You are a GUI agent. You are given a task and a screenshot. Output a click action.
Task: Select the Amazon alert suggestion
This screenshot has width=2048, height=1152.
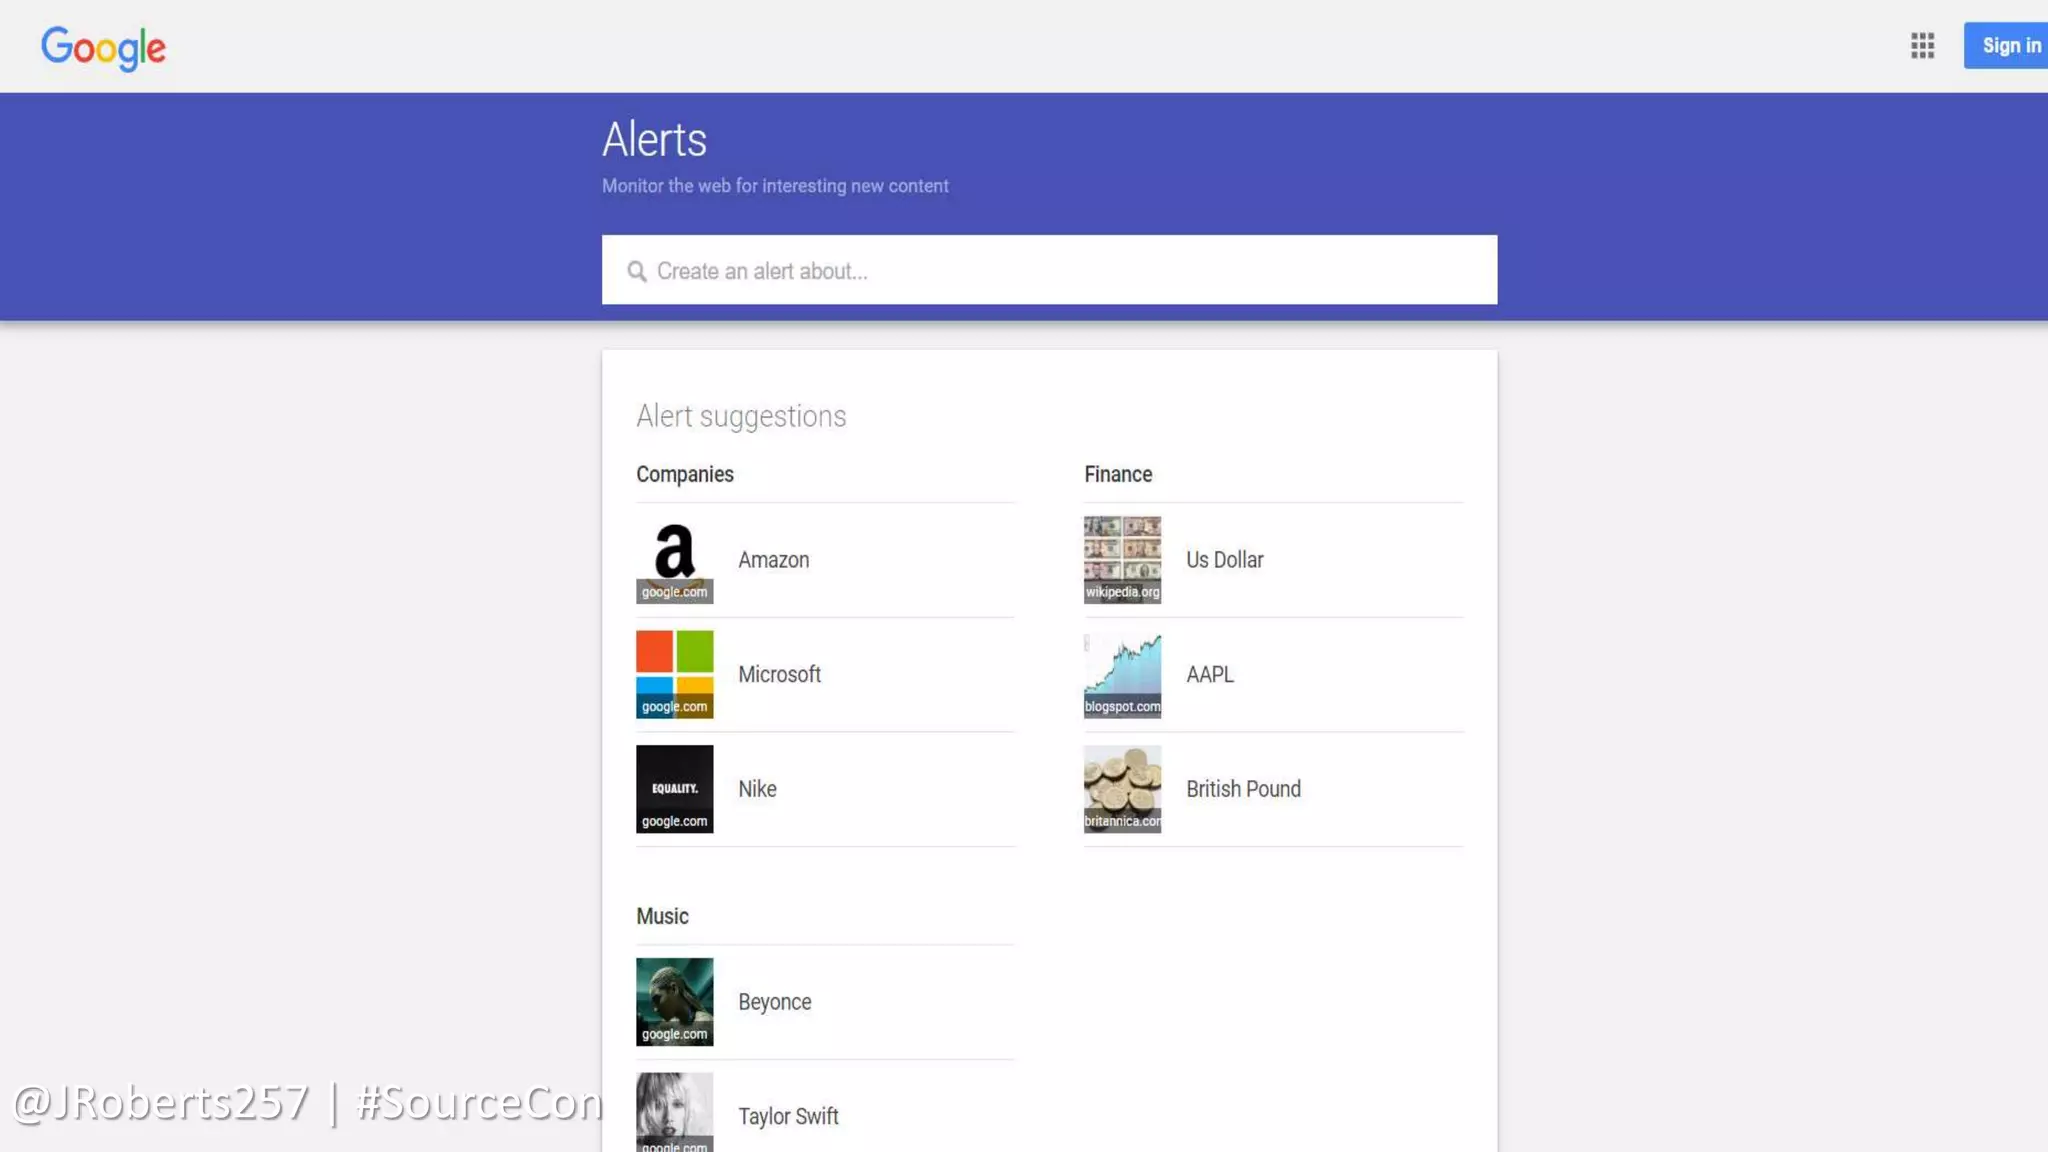[x=774, y=560]
